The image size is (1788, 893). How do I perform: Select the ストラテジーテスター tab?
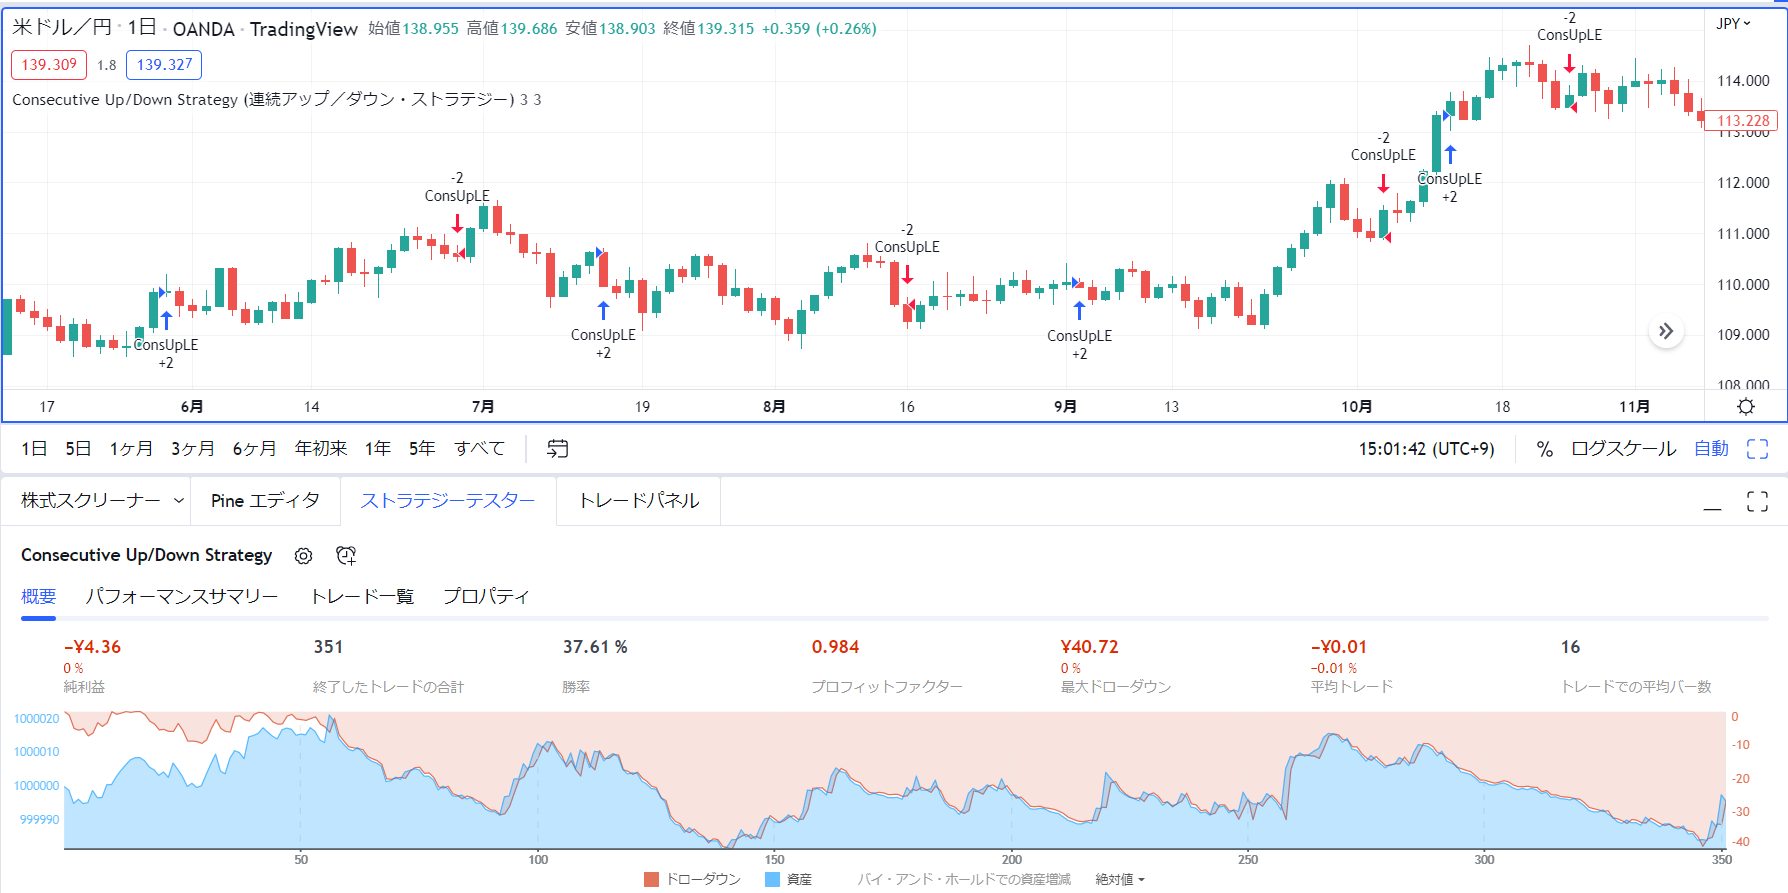(448, 501)
